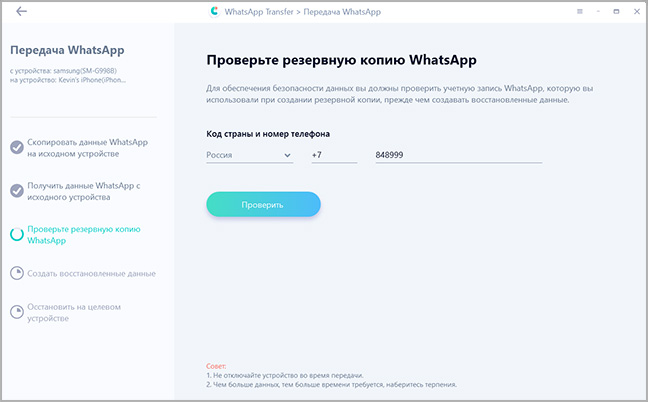Image resolution: width=648 pixels, height=402 pixels.
Task: Close the WhatsApp Transfer window
Action: (x=637, y=12)
